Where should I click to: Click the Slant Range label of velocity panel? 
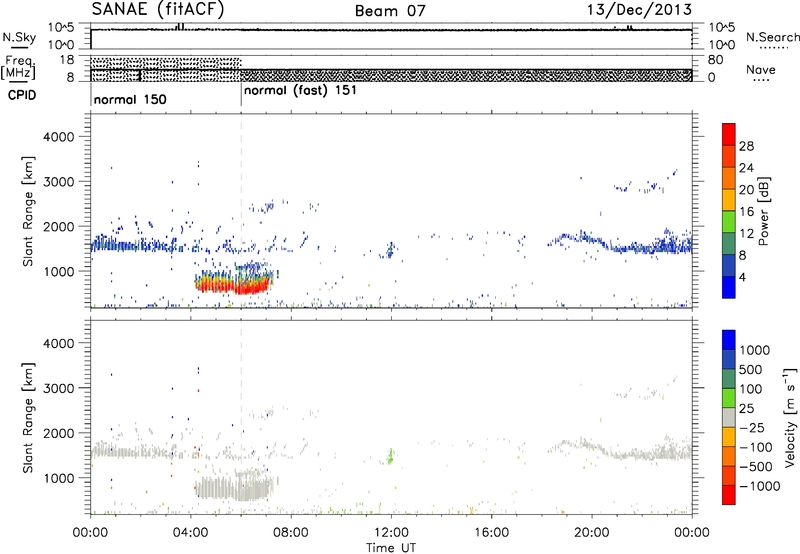[x=28, y=417]
